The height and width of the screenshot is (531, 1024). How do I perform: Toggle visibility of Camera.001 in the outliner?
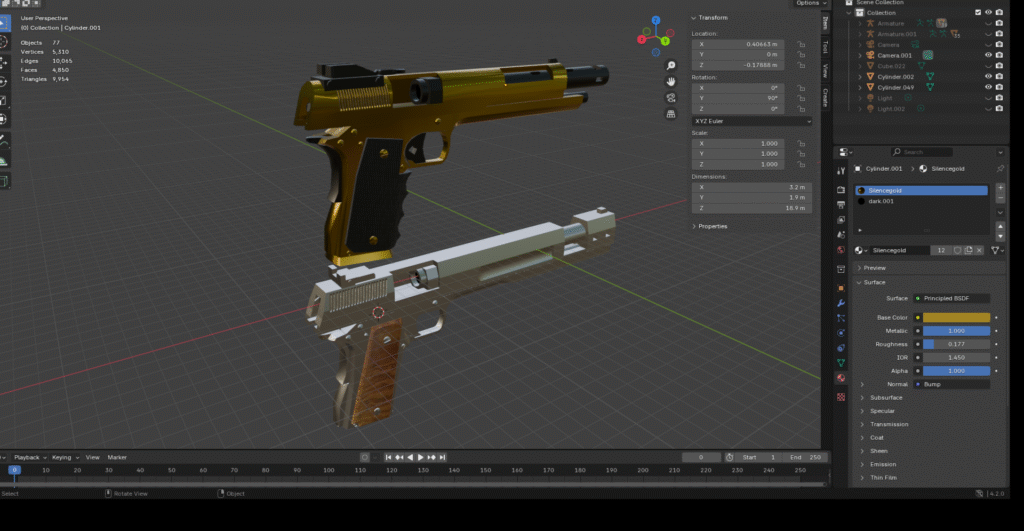pyautogui.click(x=987, y=55)
